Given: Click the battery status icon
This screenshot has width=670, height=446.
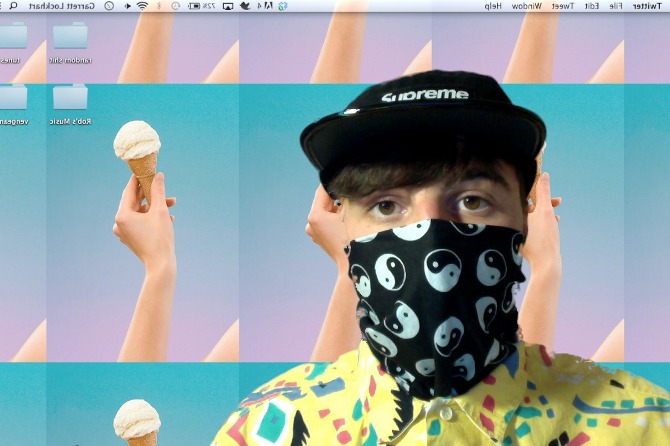Looking at the screenshot, I should [x=194, y=6].
